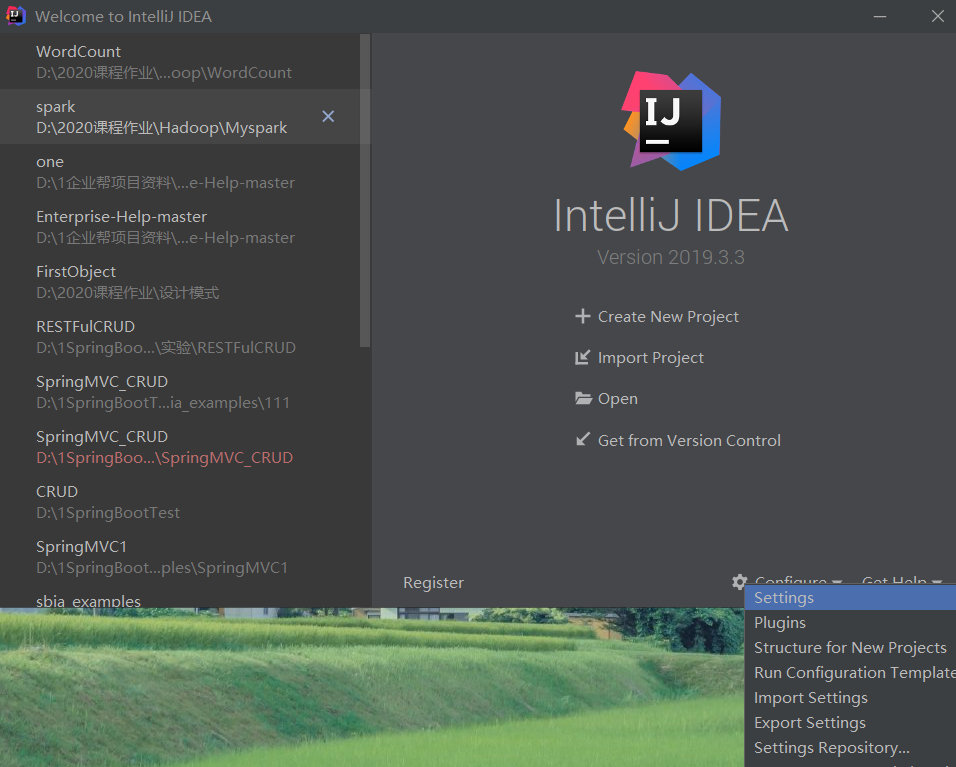Choose Structure for New Projects

pyautogui.click(x=850, y=647)
